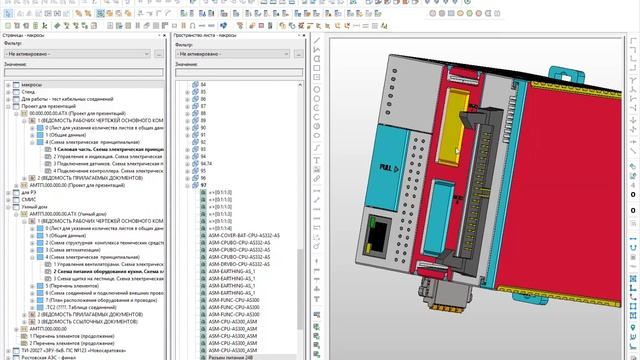Select '3 (Схема автоматизации)' node
The height and width of the screenshot is (360, 640).
point(73,250)
